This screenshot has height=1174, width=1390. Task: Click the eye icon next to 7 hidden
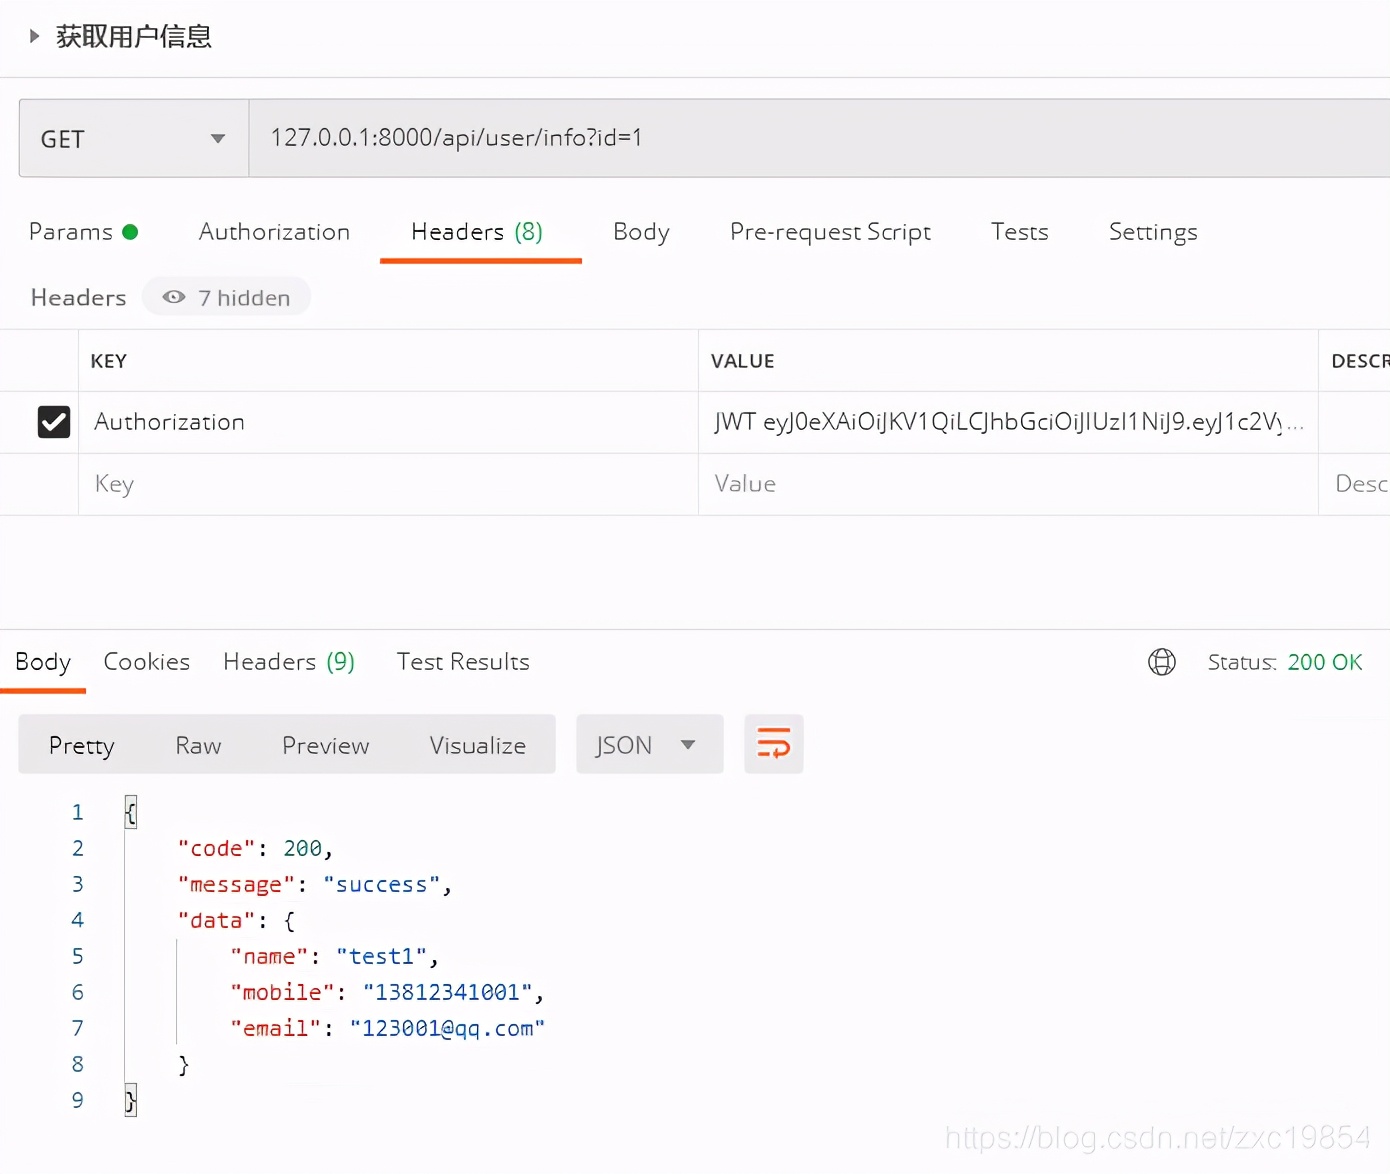pos(173,296)
